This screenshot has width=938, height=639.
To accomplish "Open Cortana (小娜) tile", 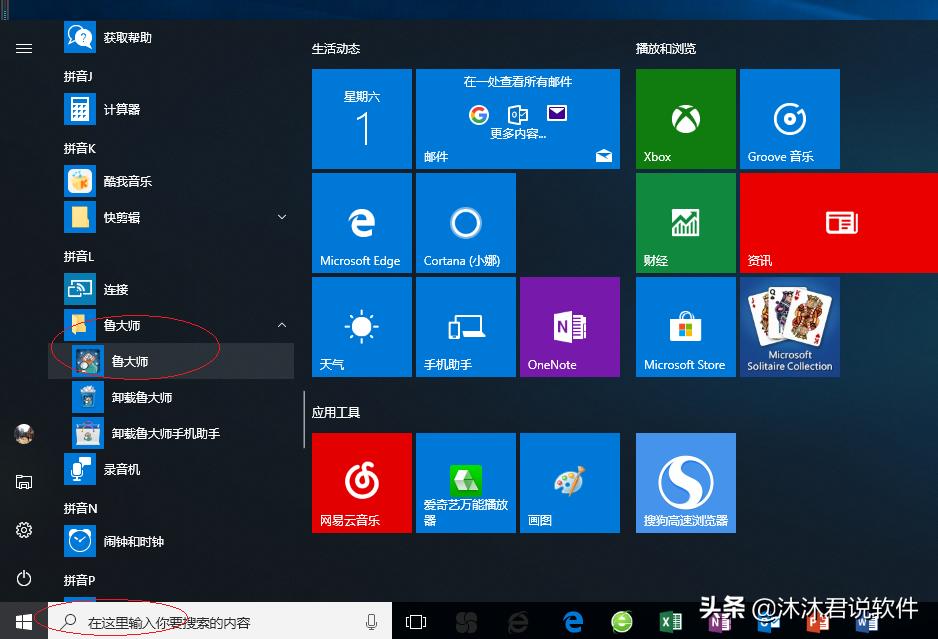I will (465, 223).
